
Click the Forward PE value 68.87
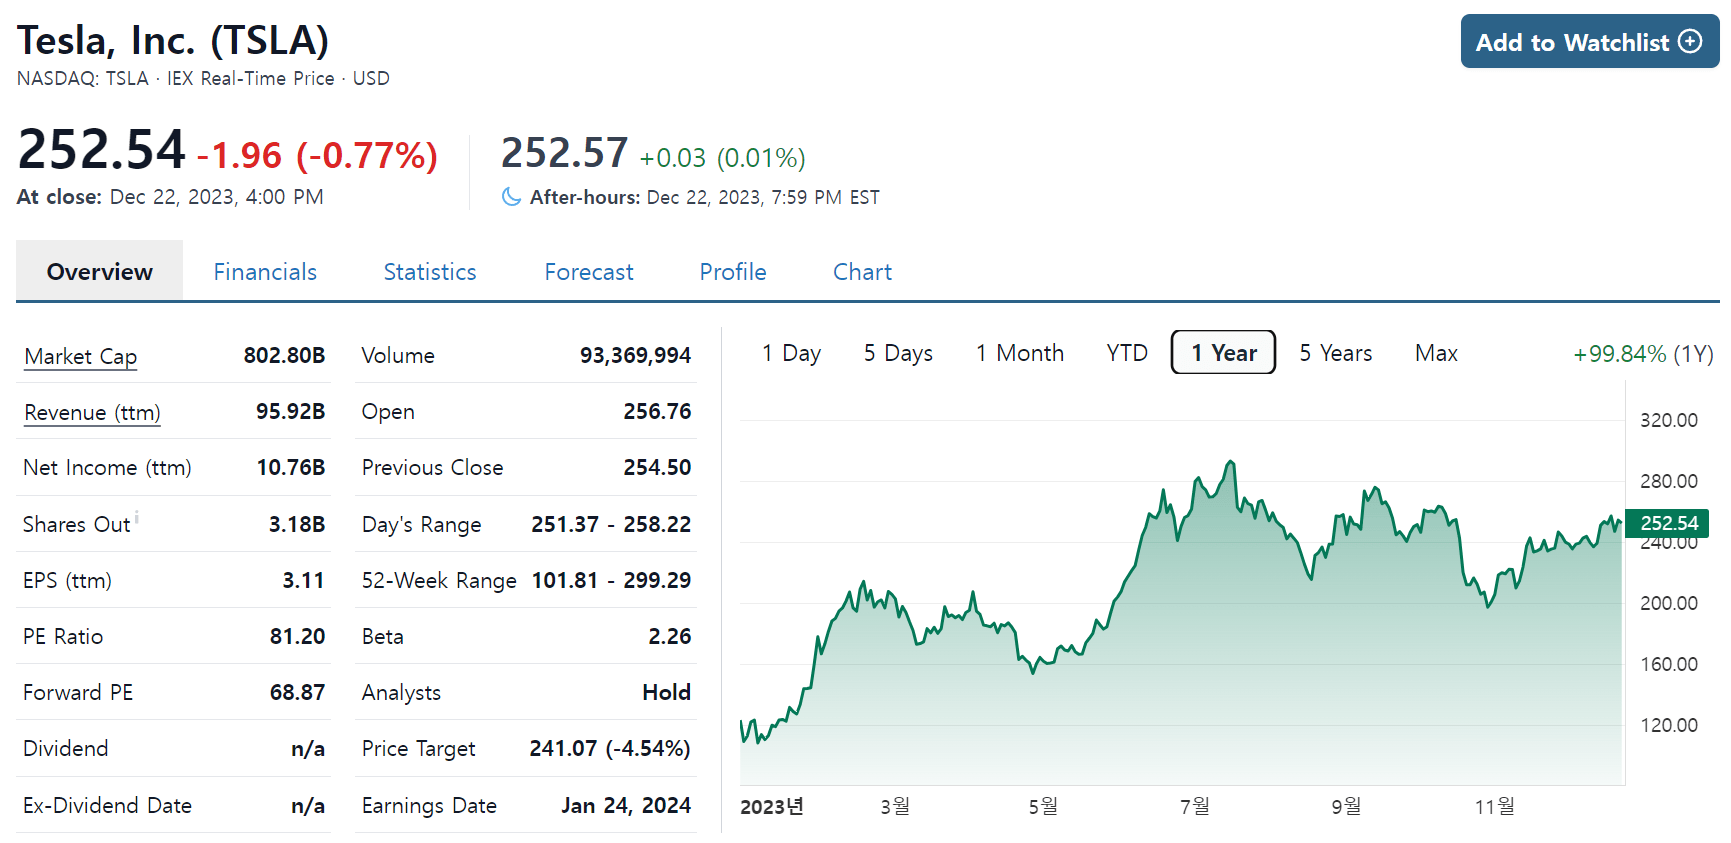coord(297,692)
